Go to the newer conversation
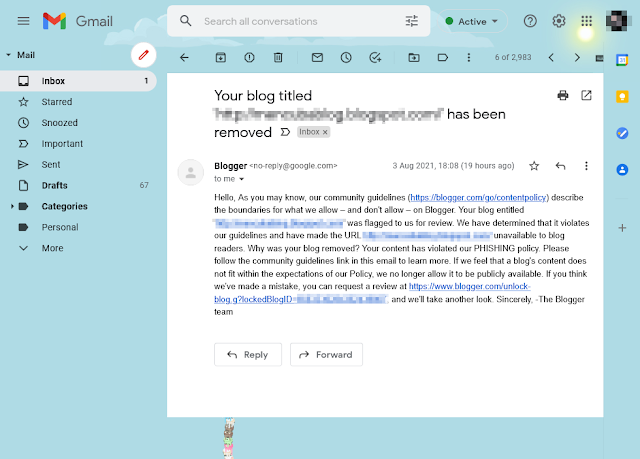 [551, 58]
